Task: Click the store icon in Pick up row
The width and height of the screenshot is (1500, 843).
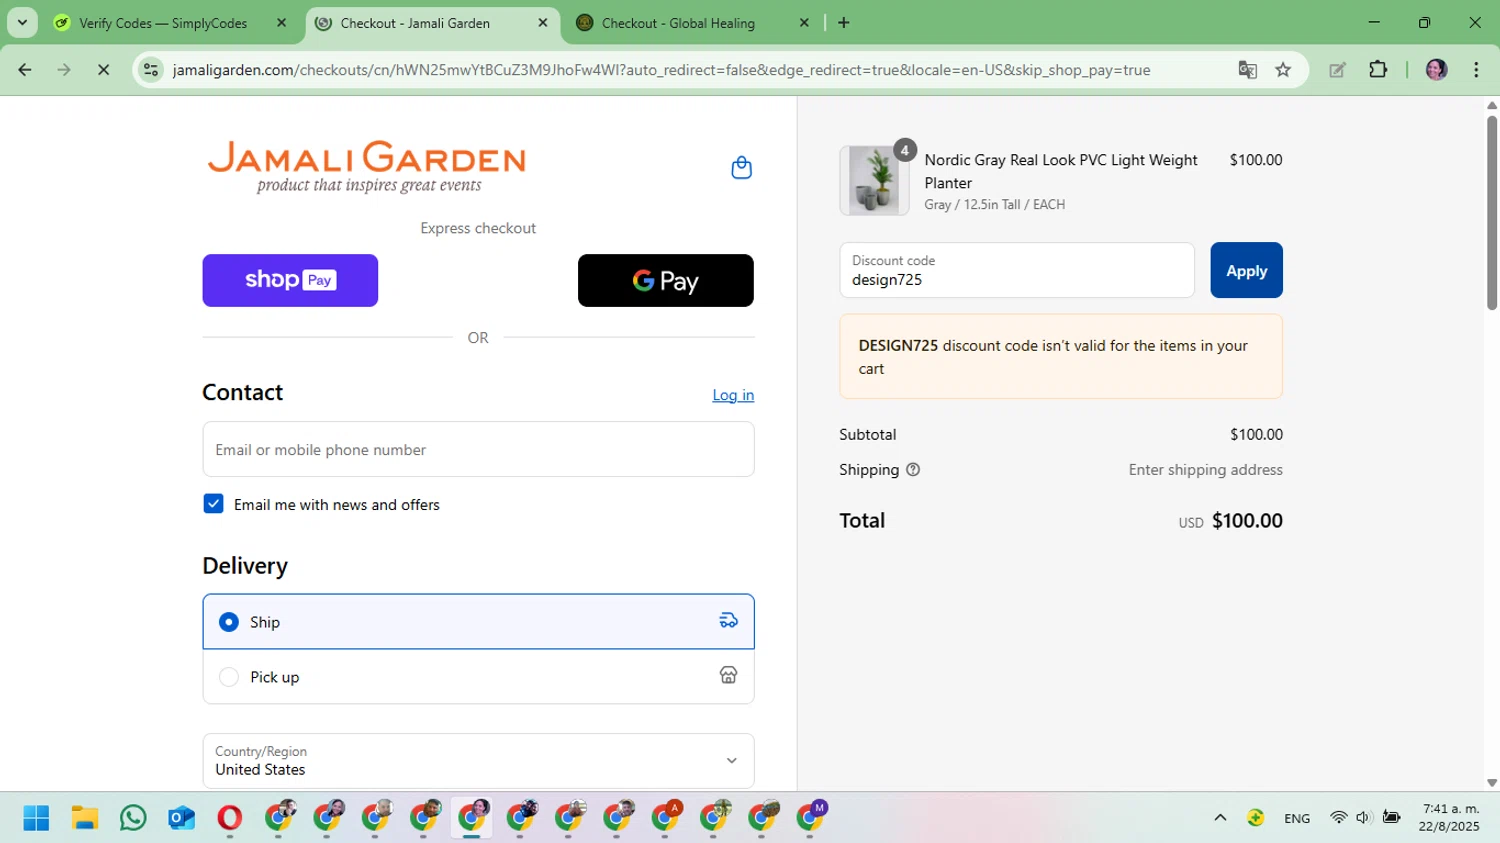Action: tap(729, 676)
